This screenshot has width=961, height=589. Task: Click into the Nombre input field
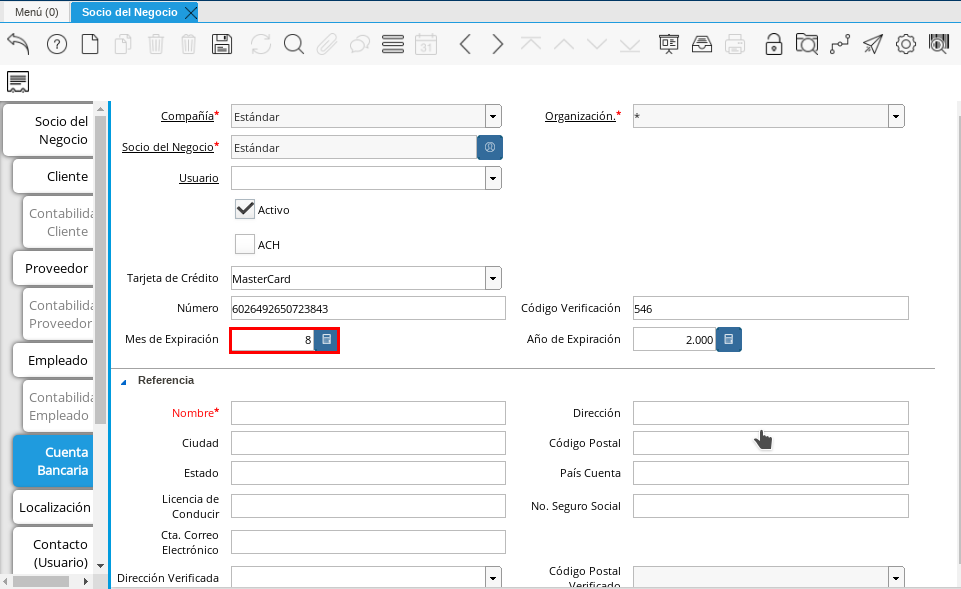point(368,413)
